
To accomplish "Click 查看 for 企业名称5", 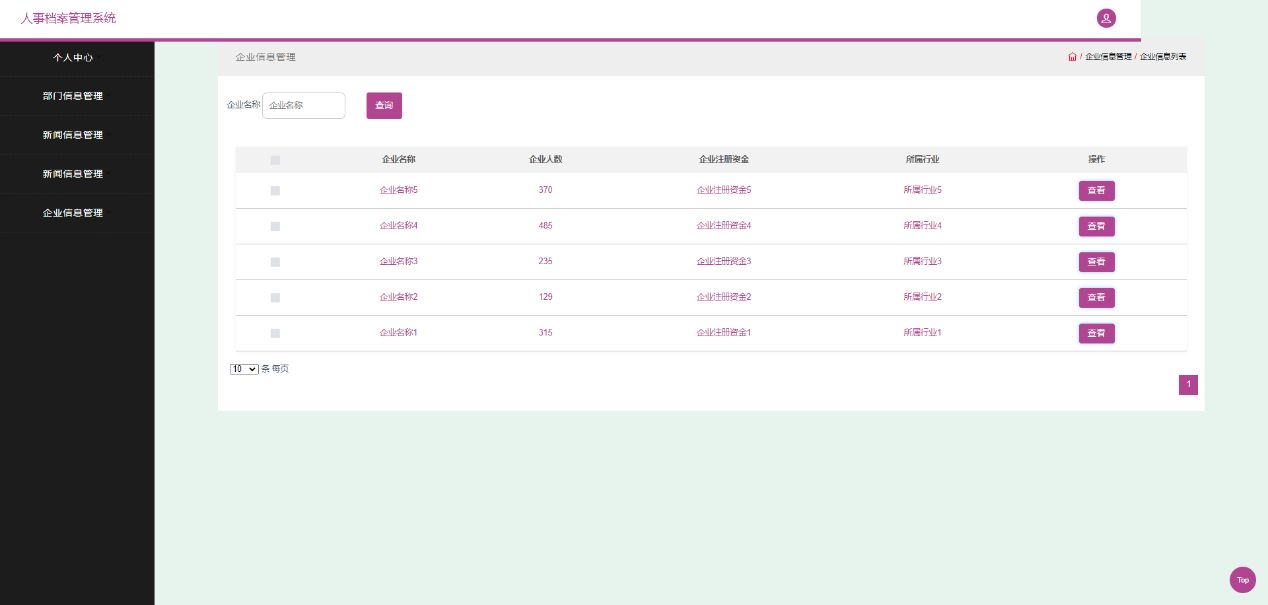I will pos(1096,190).
